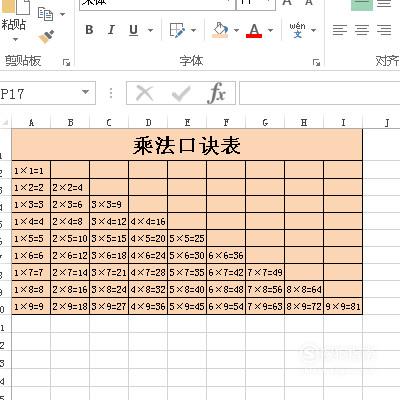Viewport: 400px width, 400px height.
Task: Click the Copy icon
Action: (x=45, y=14)
